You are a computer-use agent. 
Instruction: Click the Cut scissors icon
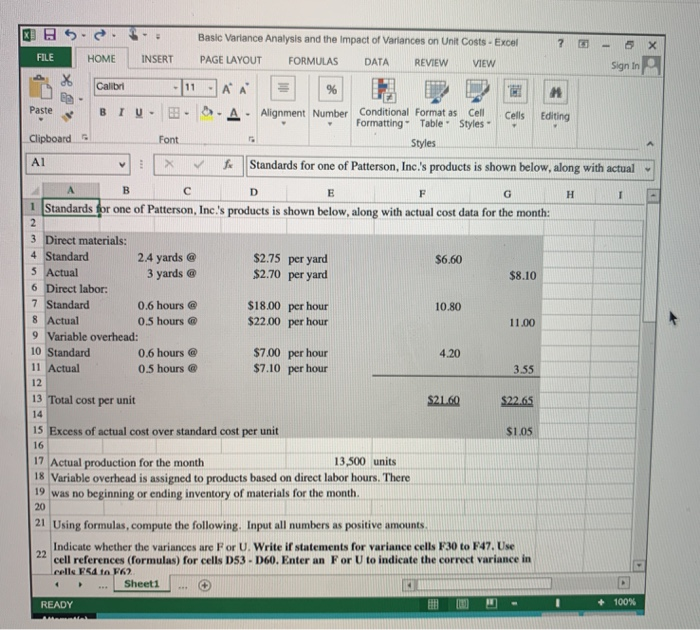(x=67, y=80)
